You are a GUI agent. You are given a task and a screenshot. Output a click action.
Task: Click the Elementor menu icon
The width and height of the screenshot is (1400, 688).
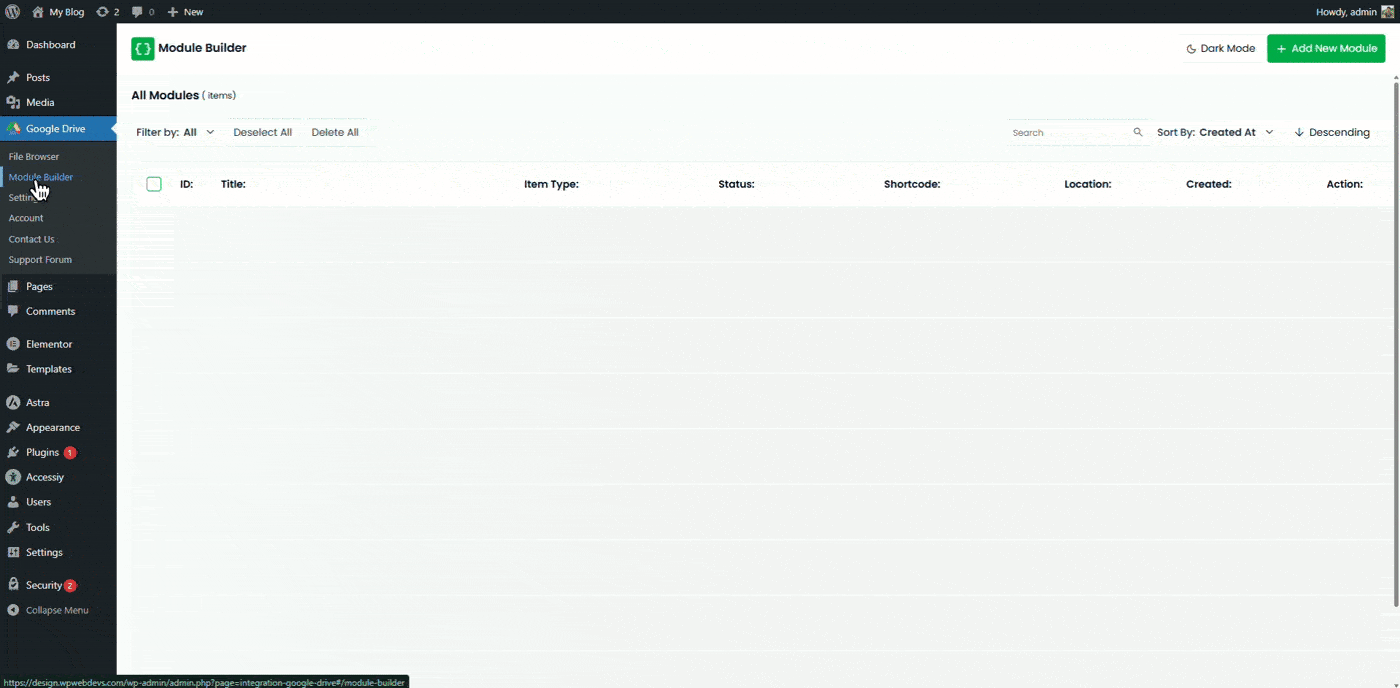pos(16,343)
